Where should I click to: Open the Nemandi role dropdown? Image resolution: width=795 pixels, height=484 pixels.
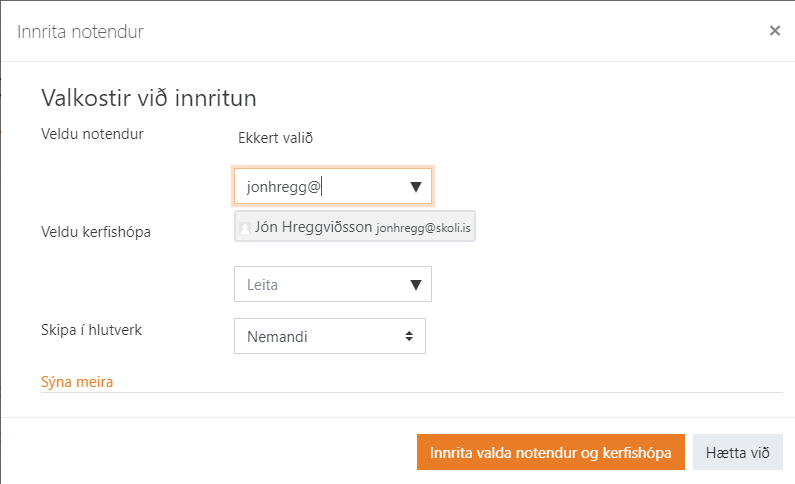[330, 336]
